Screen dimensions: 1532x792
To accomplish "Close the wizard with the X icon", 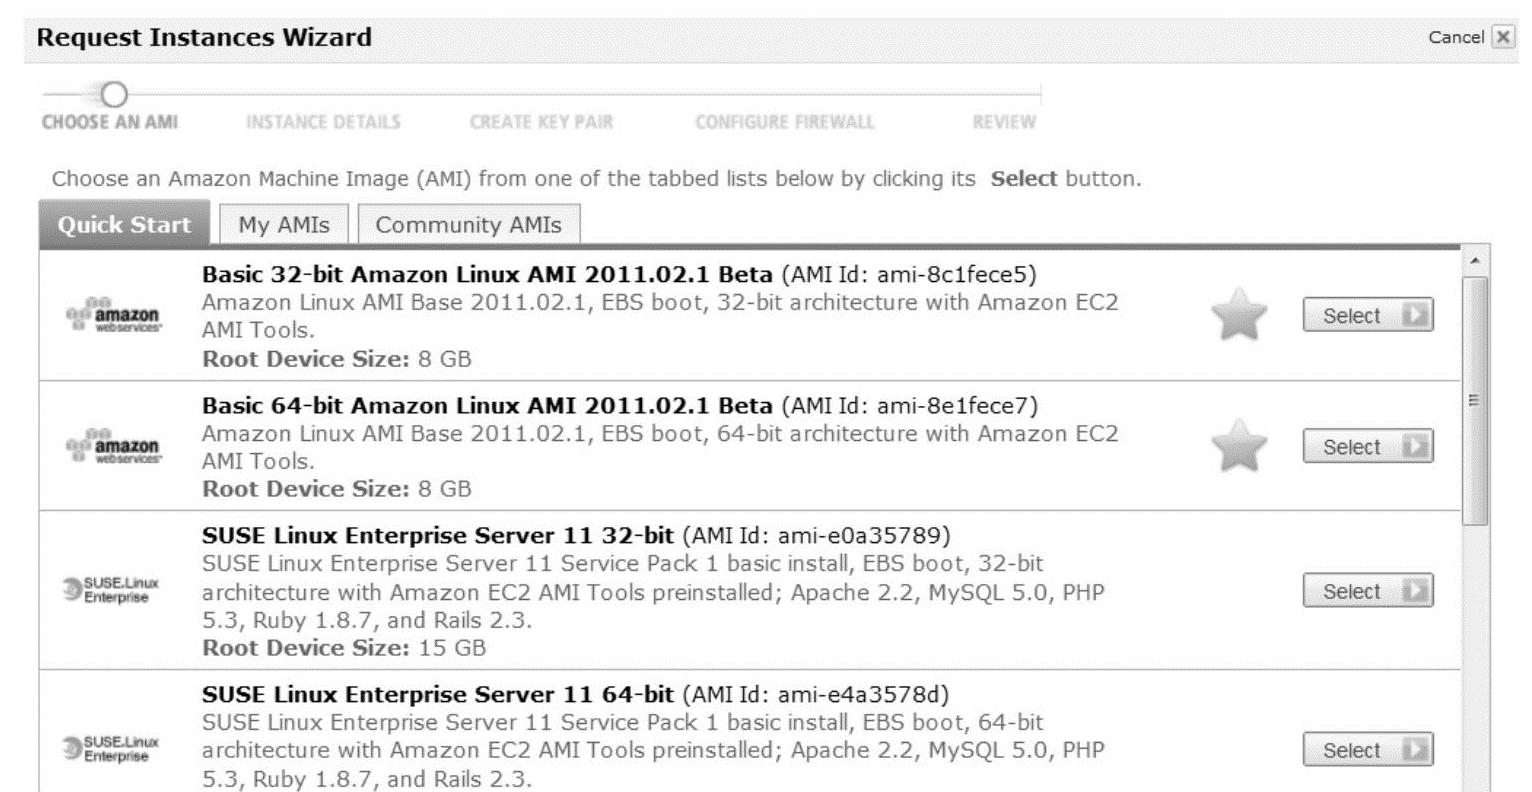I will pyautogui.click(x=1502, y=38).
